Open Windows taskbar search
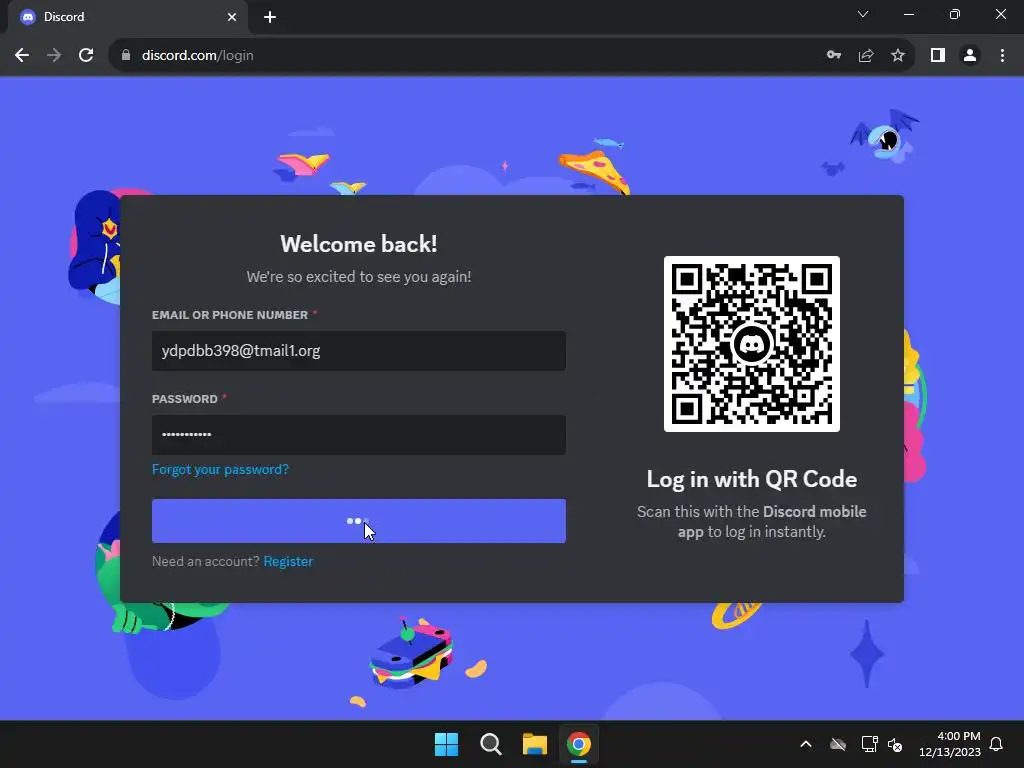Viewport: 1024px width, 768px height. [490, 744]
